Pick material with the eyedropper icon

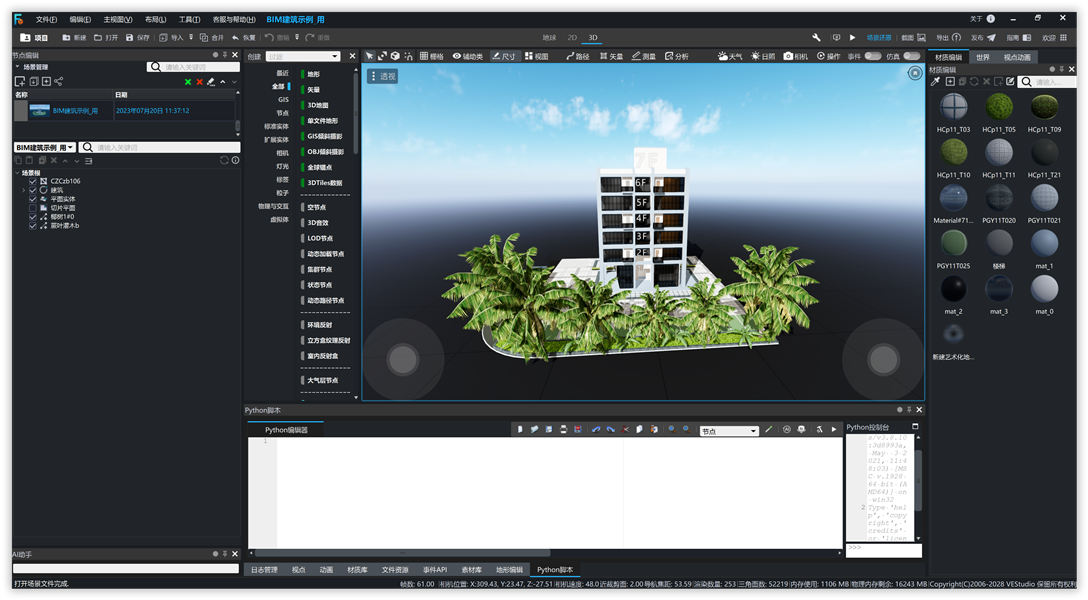(935, 82)
